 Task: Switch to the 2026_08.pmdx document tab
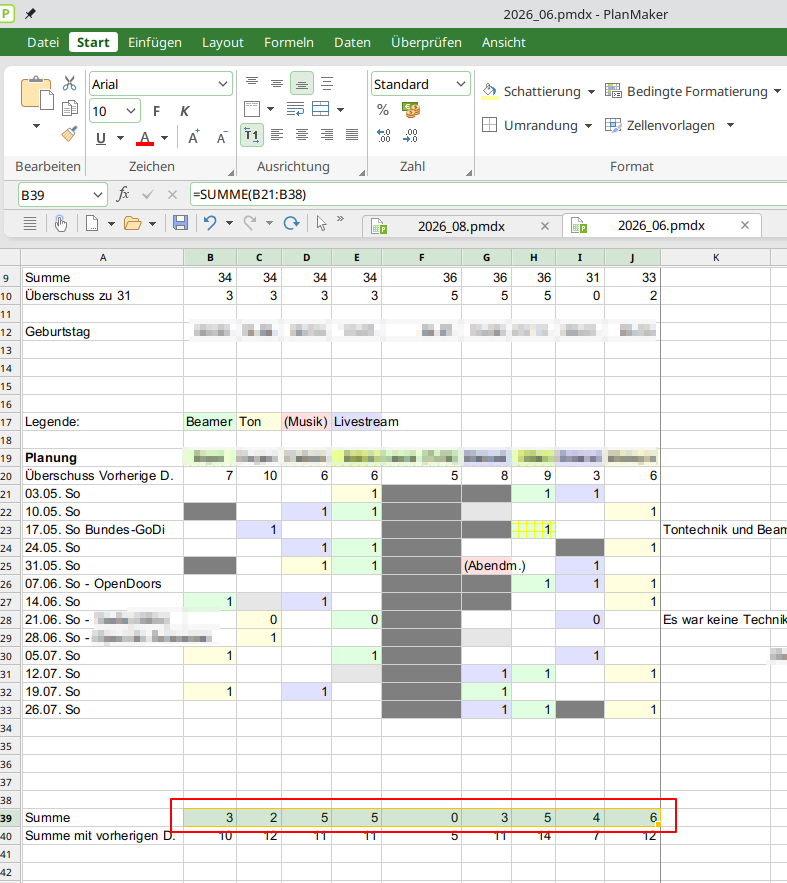click(x=460, y=226)
